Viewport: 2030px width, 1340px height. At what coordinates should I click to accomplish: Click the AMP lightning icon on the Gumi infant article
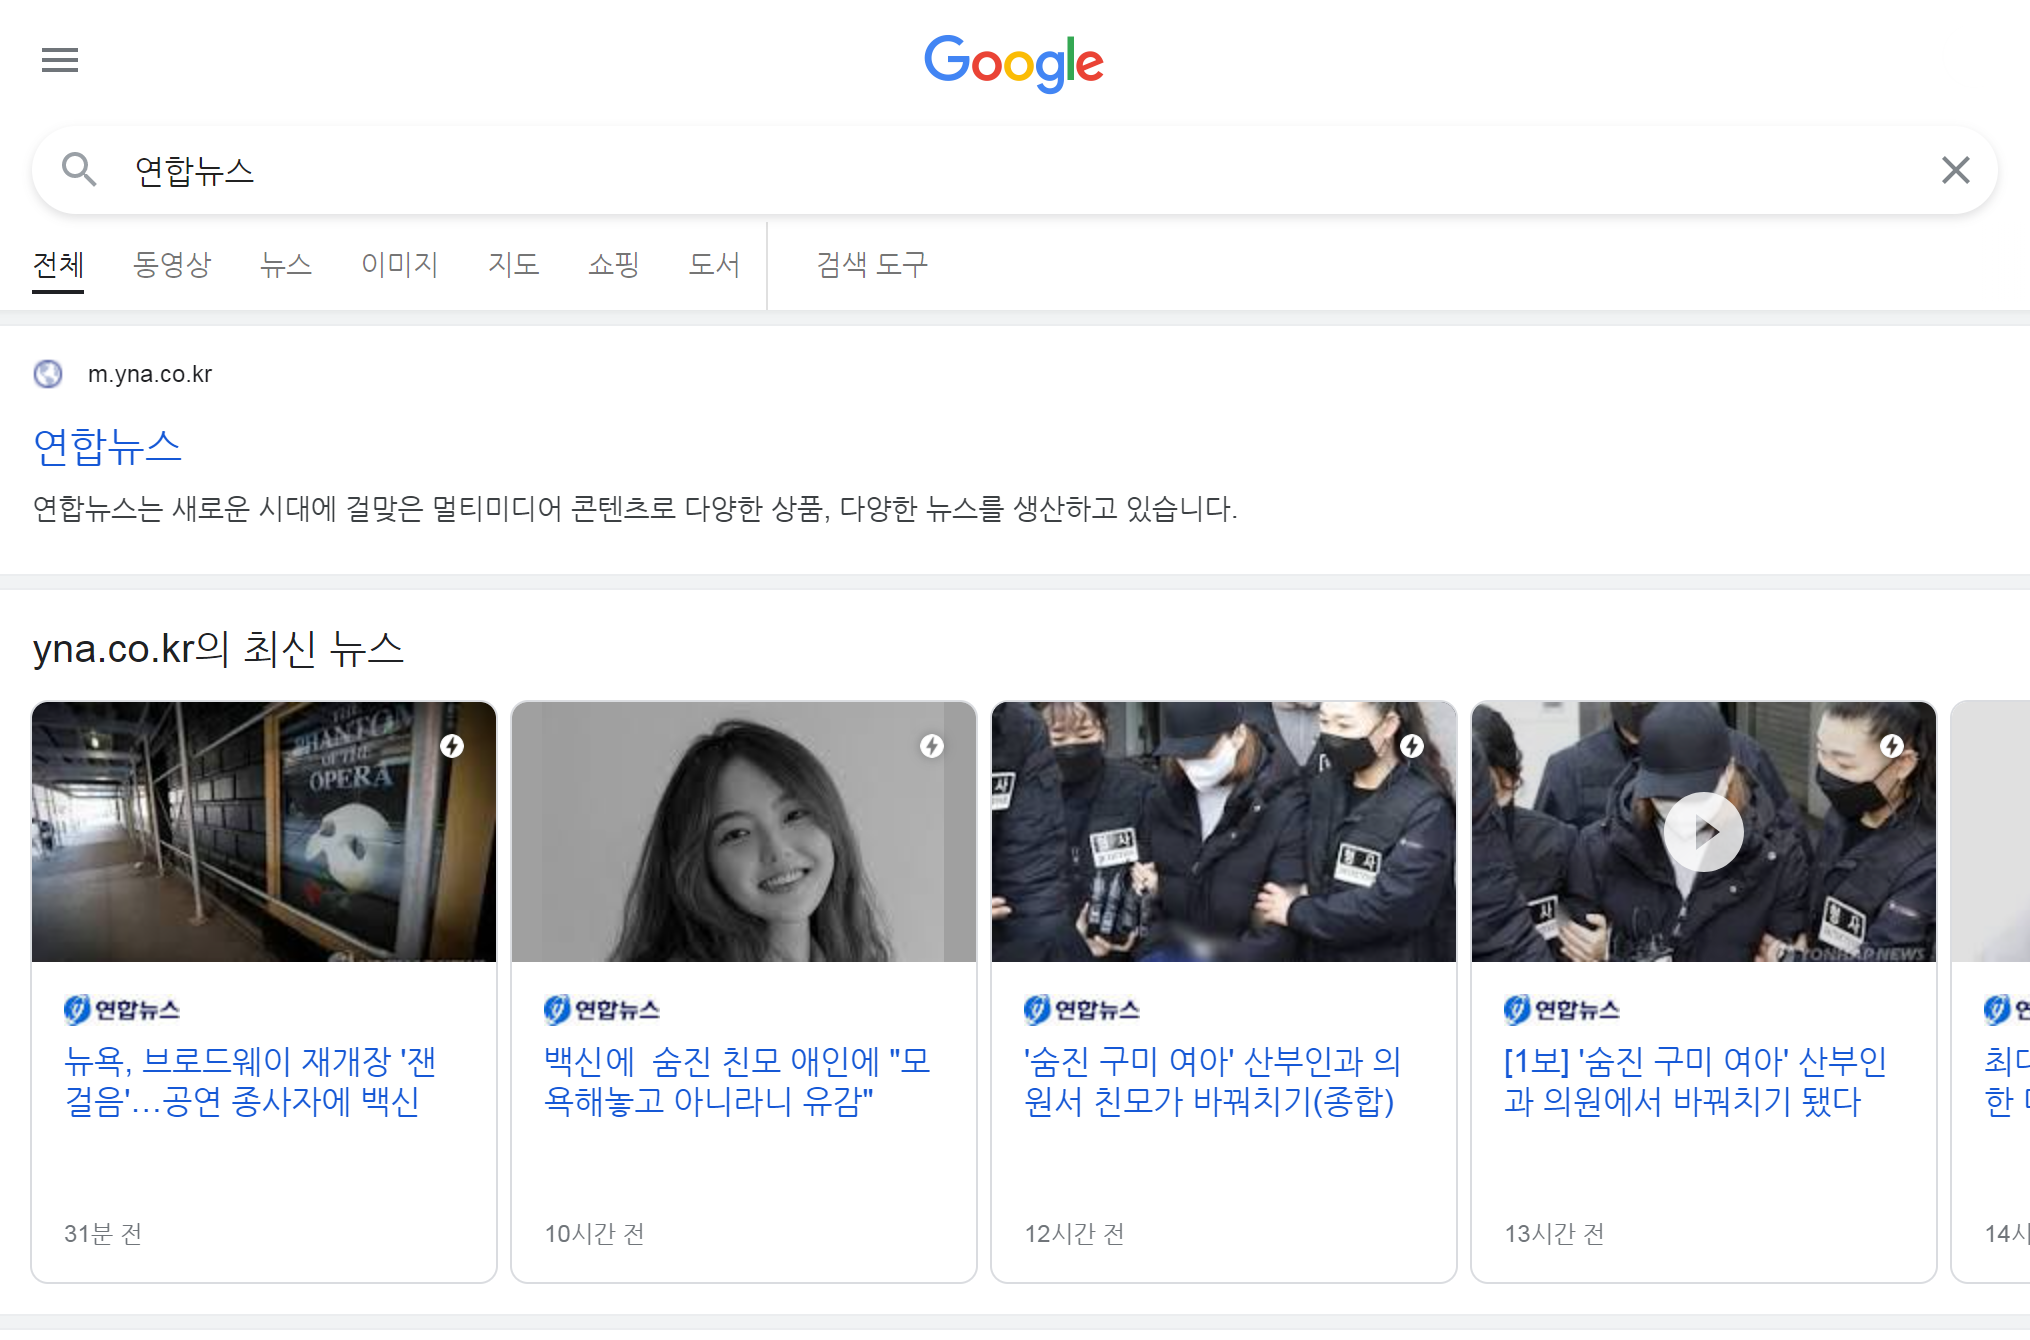(x=1413, y=746)
